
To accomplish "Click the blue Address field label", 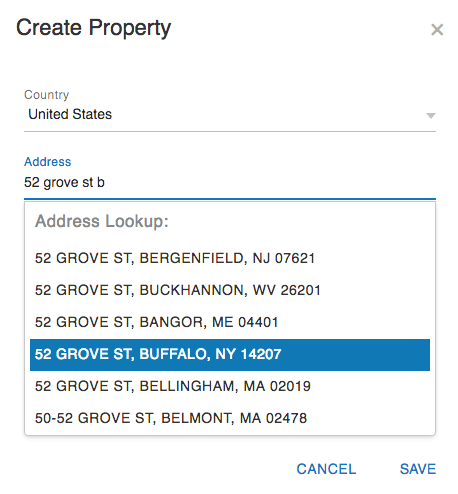I will [x=48, y=162].
